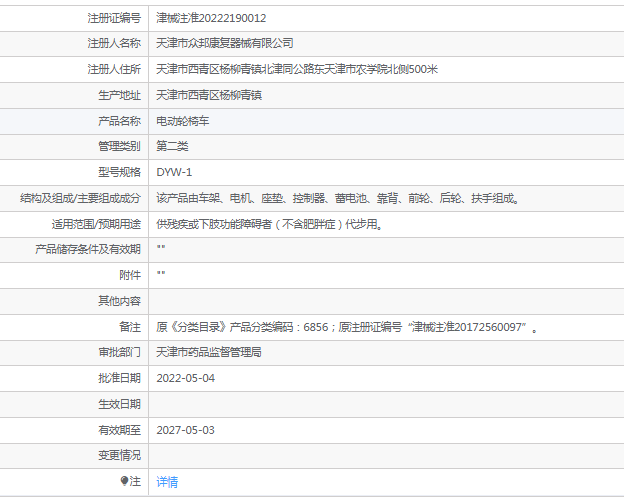Click the 有效期至 label
Image resolution: width=624 pixels, height=503 pixels.
click(119, 430)
